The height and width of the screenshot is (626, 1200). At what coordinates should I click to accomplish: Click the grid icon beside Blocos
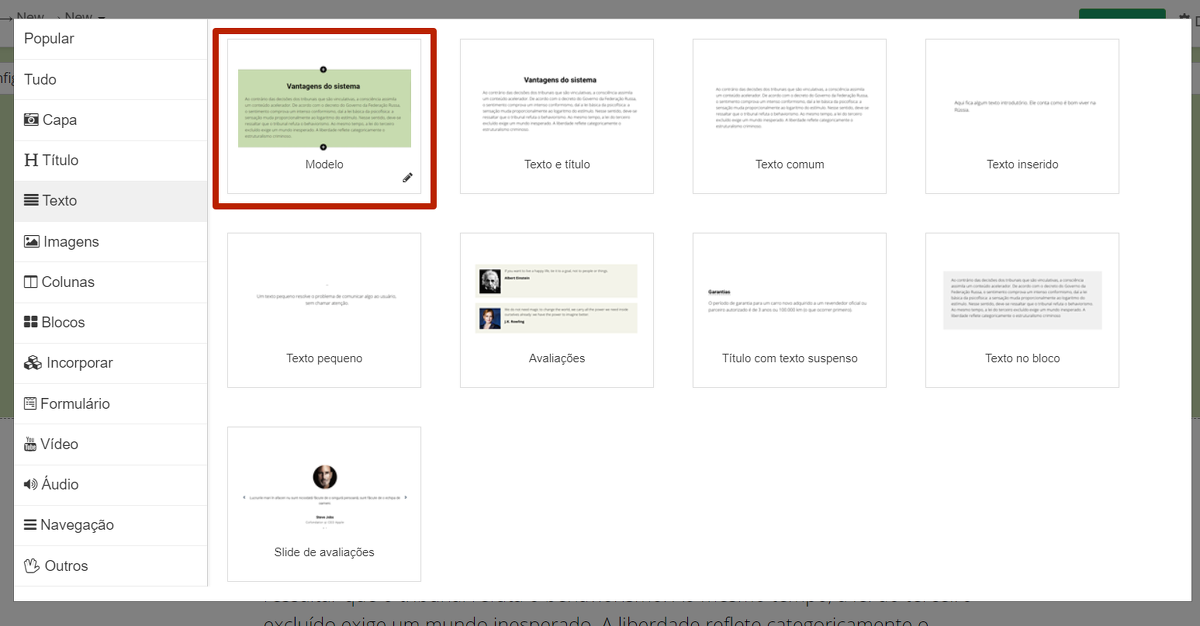point(31,323)
